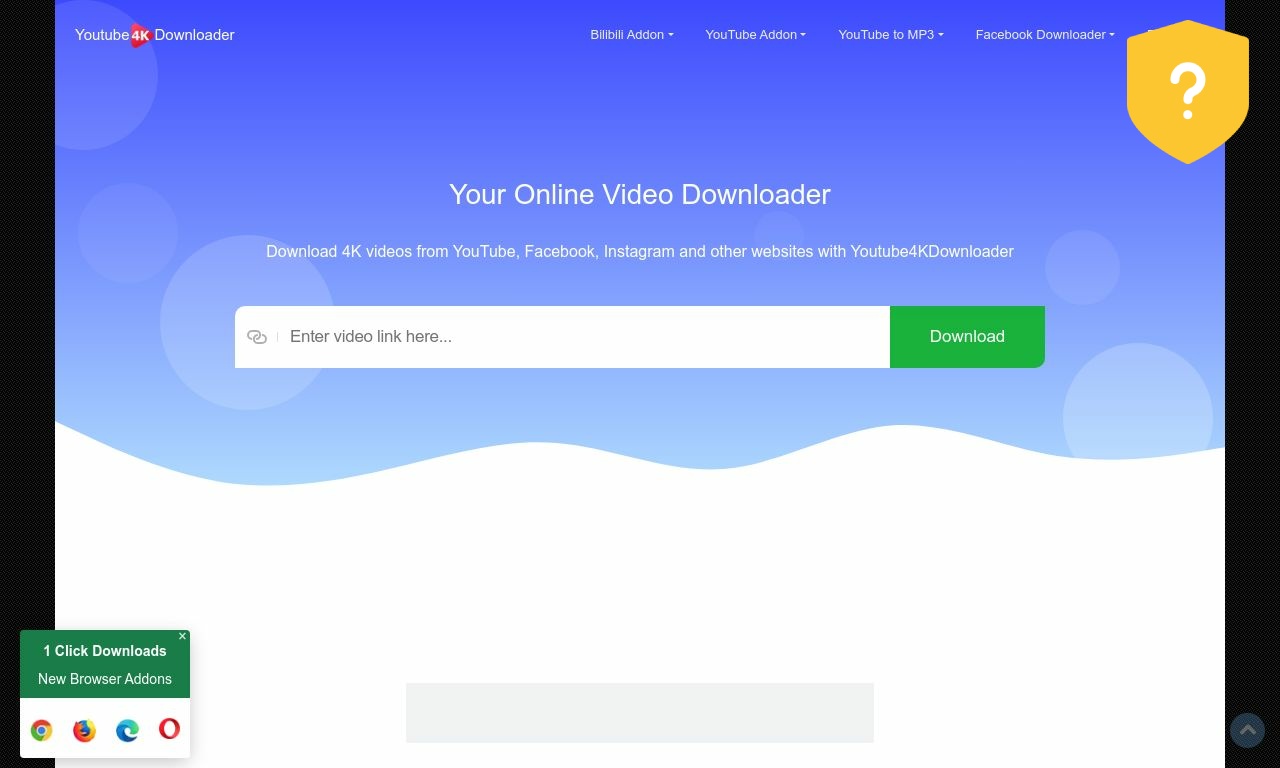Click the yellow question mark shield
Screen dimensions: 1280x768
click(x=1188, y=91)
